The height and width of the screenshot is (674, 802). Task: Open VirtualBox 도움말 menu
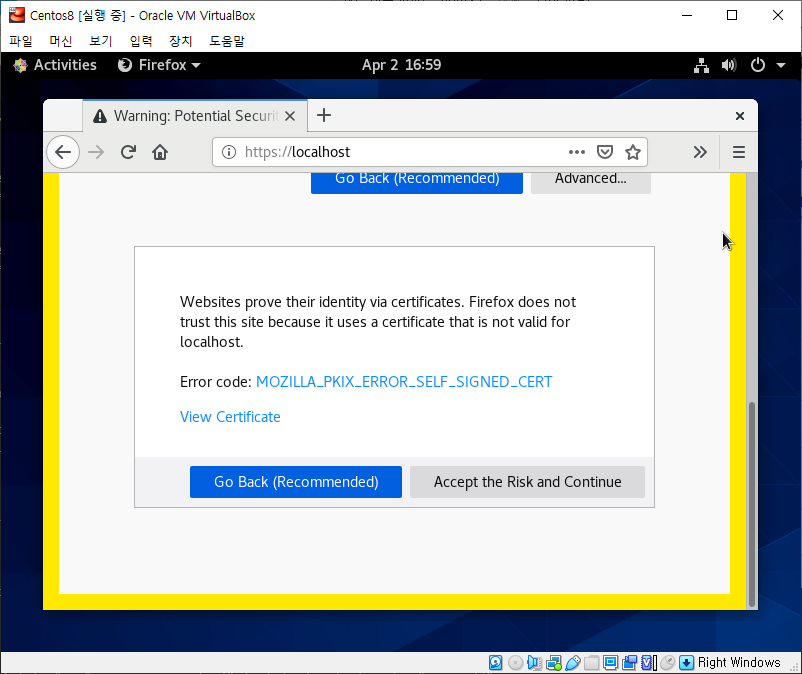pos(227,41)
